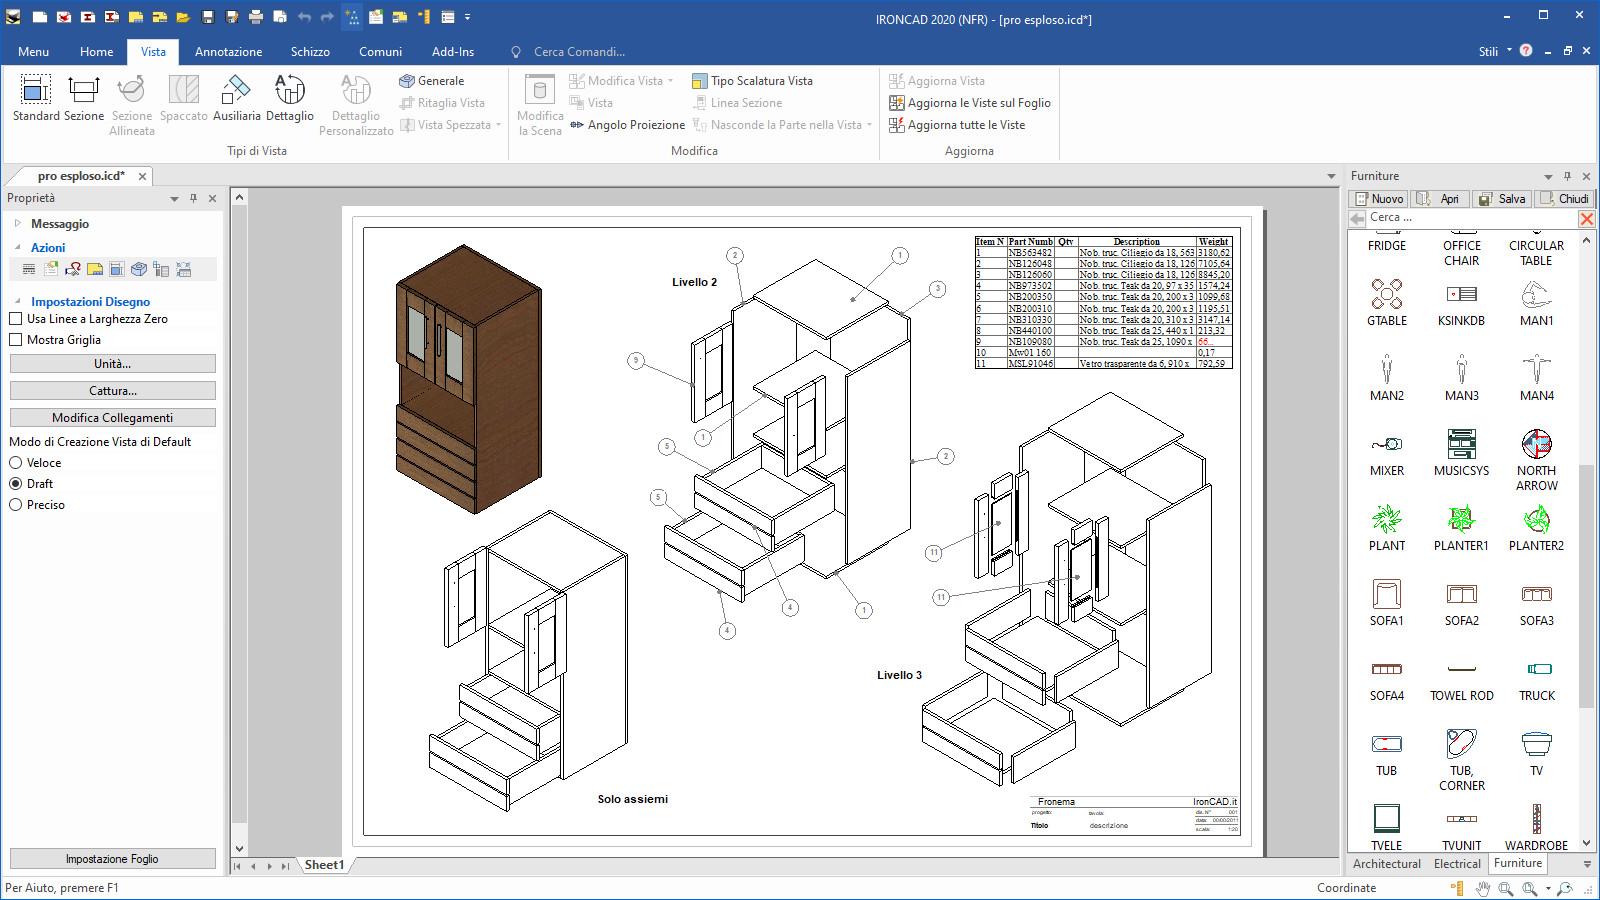Collapse the Impostazioni Disegno section
The image size is (1600, 900).
[x=18, y=301]
